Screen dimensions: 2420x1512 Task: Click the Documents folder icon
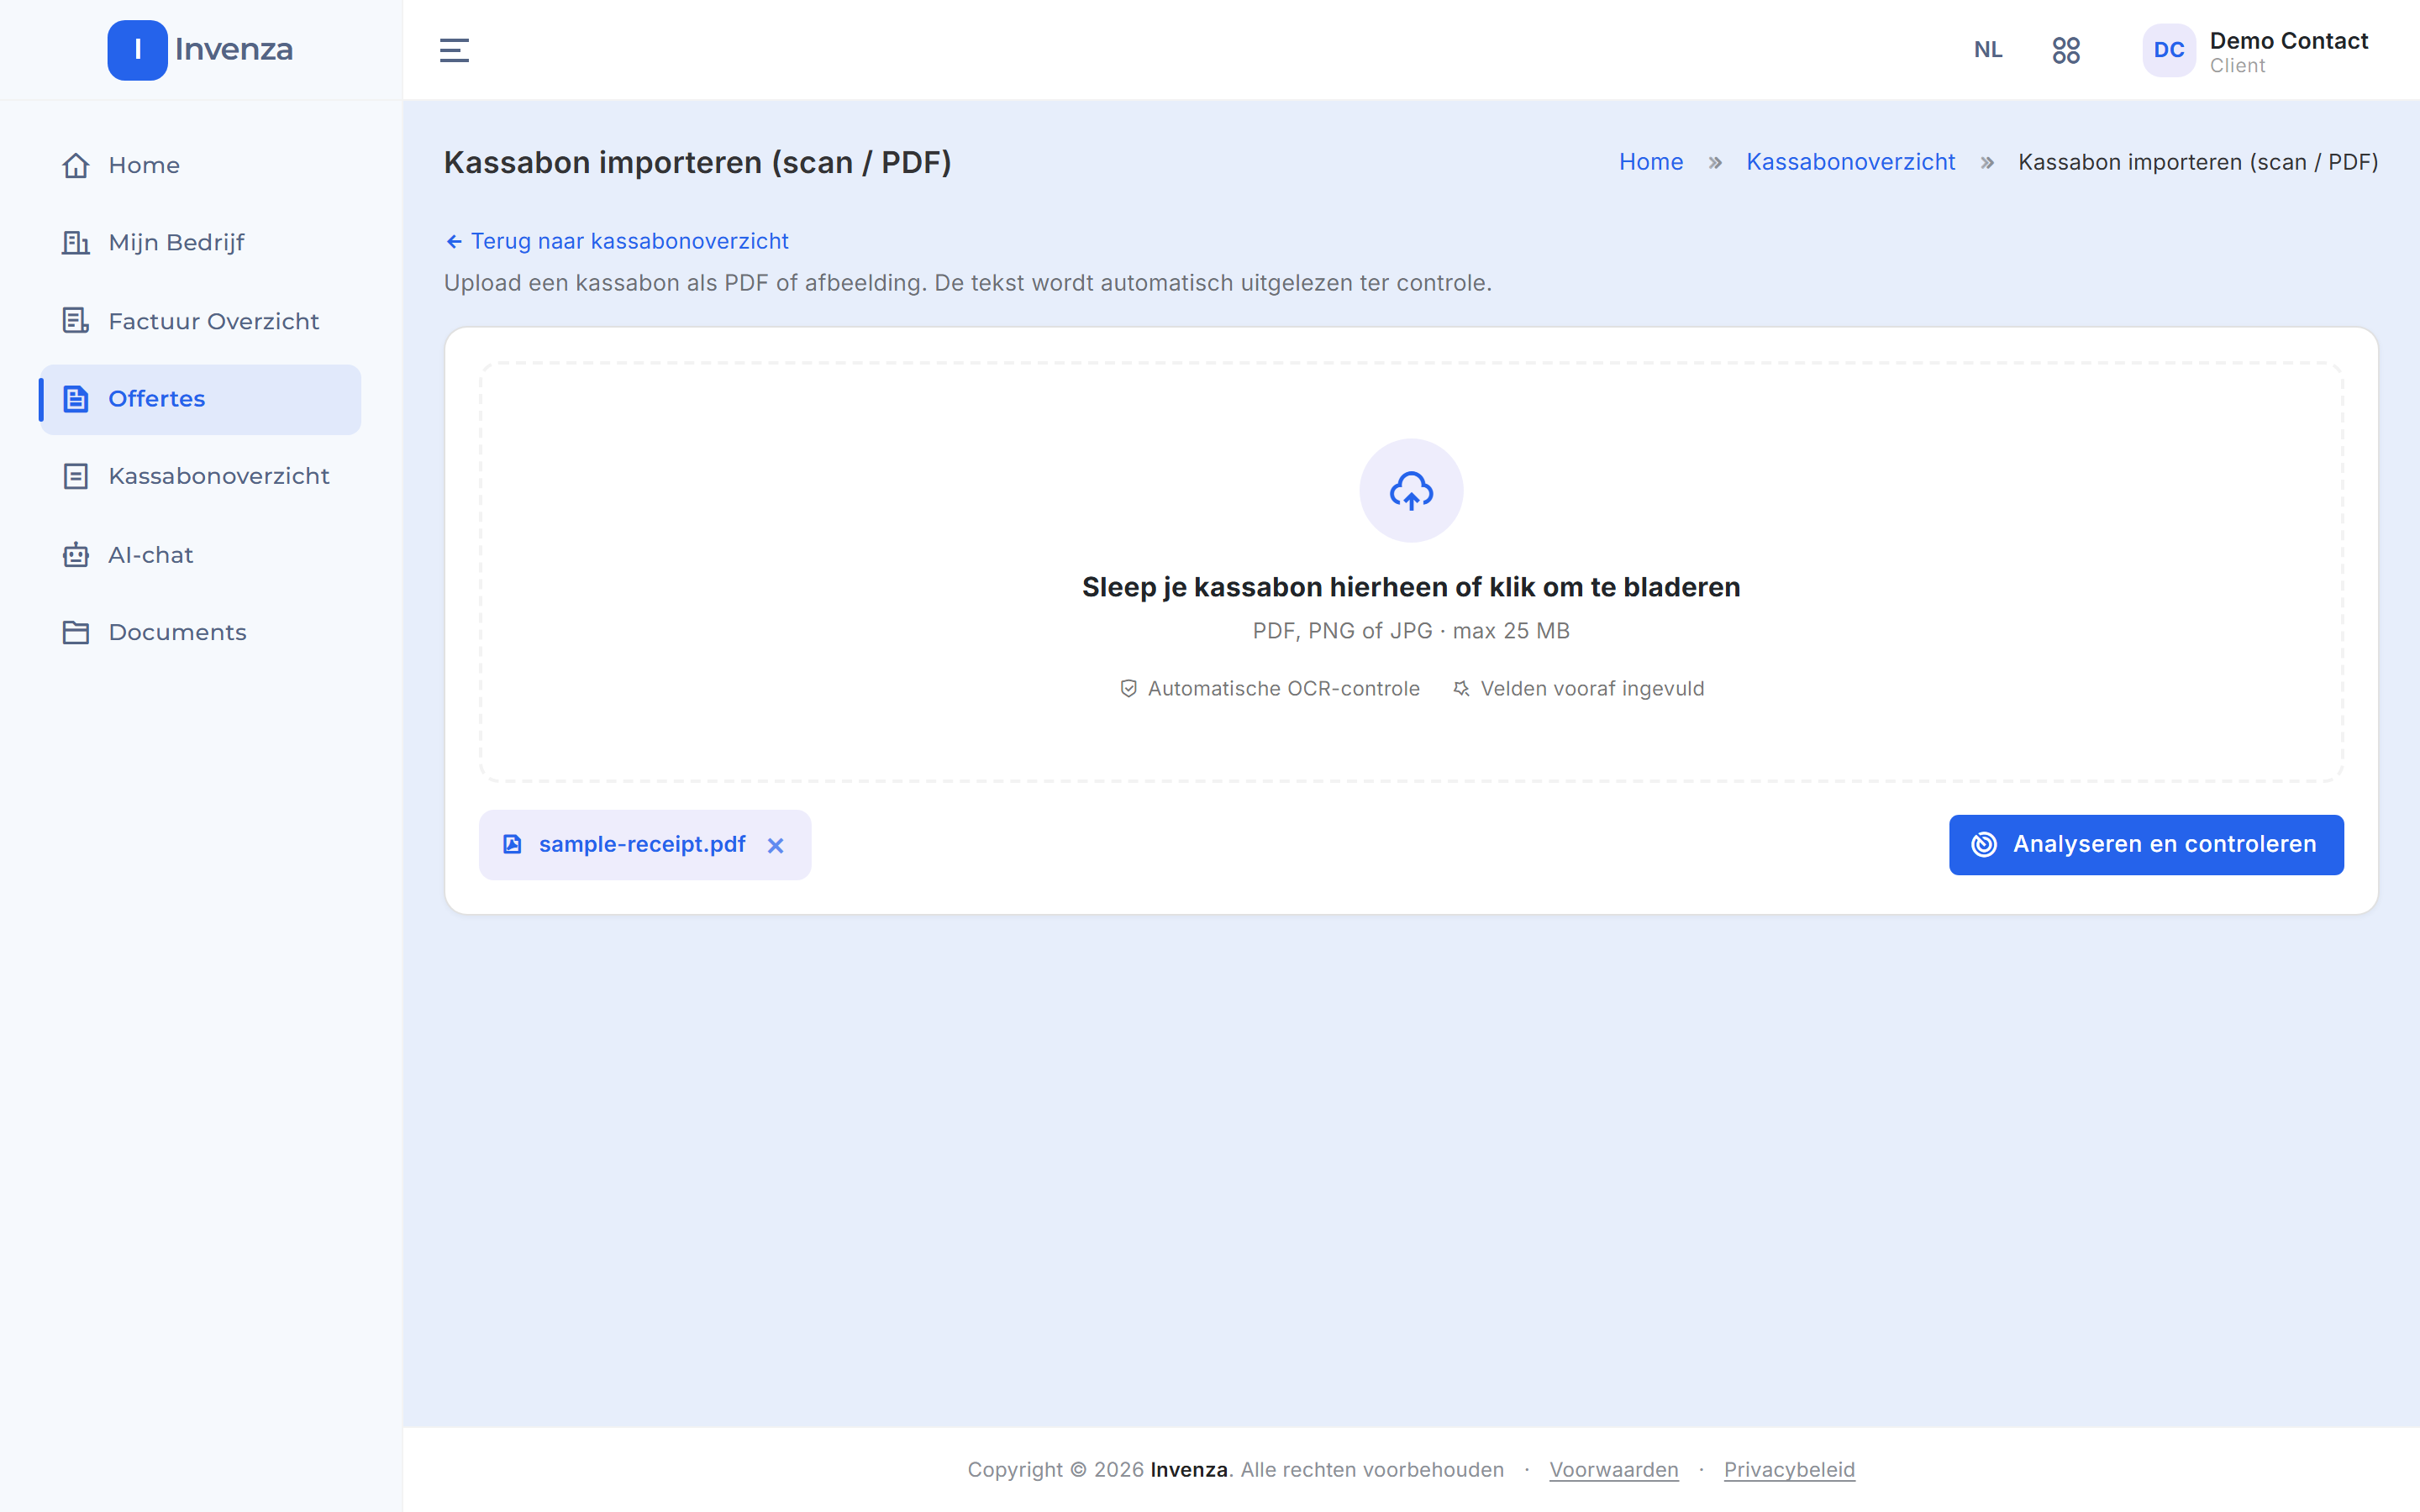(x=76, y=632)
